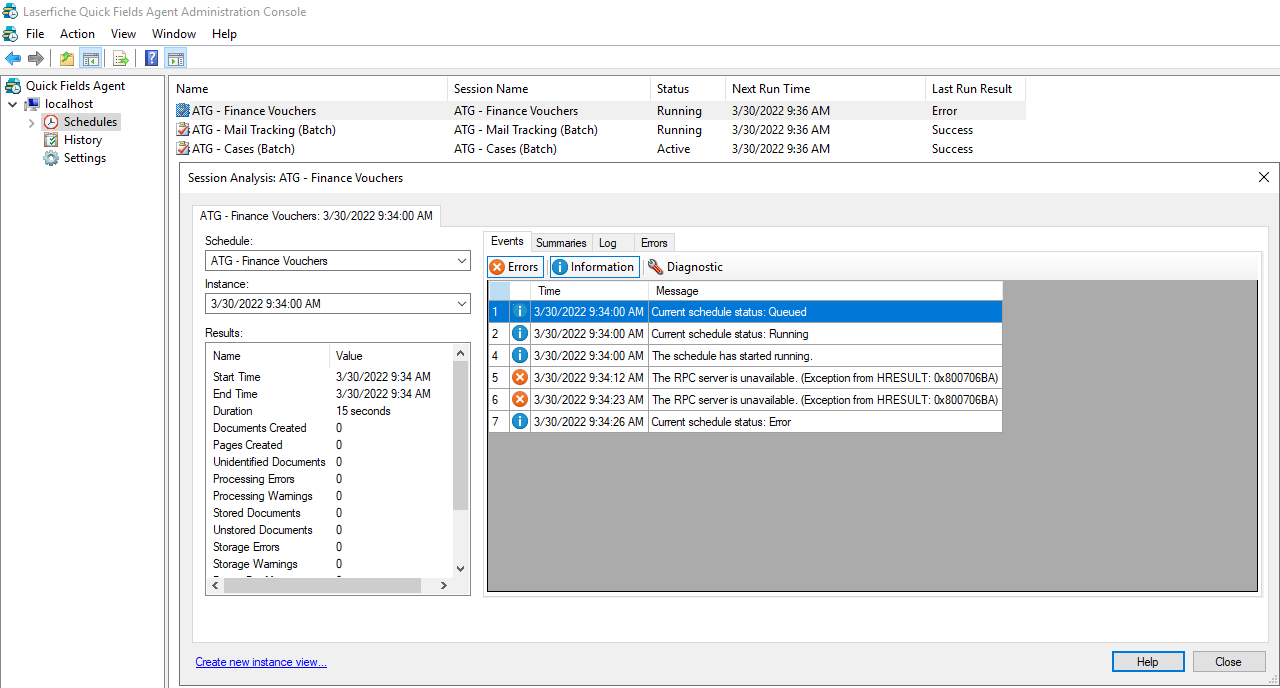This screenshot has height=688, width=1280.
Task: Click the folder Up One Level icon
Action: 67,58
